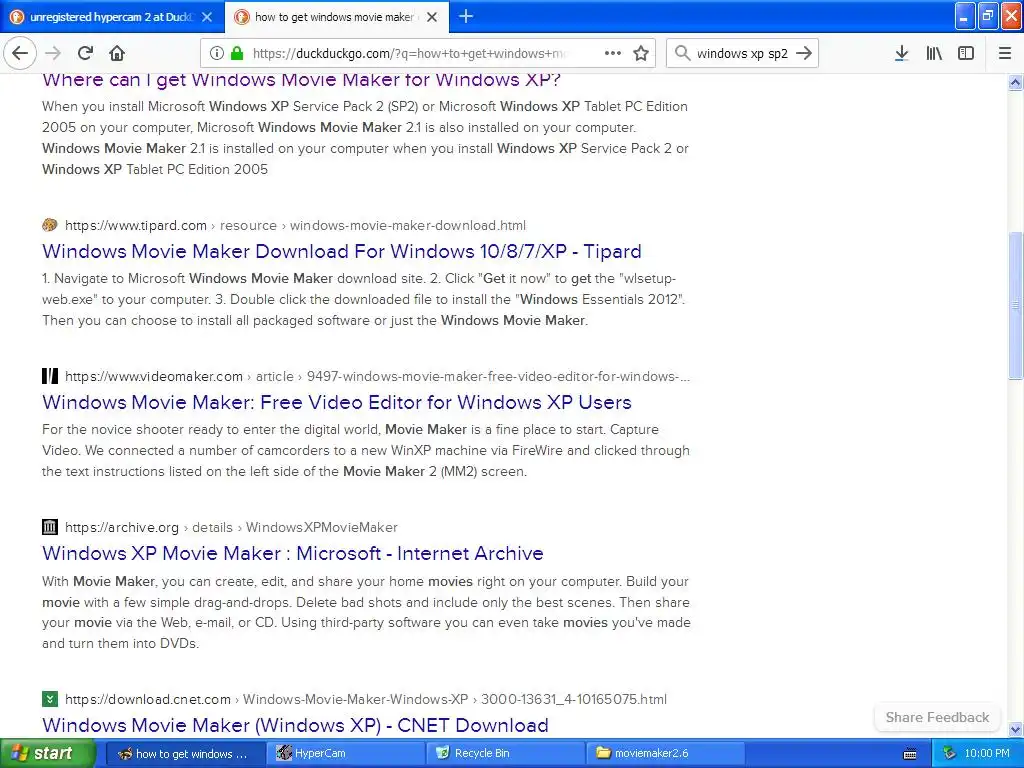Click the Tipard favicon
This screenshot has height=768, width=1024.
(50, 225)
